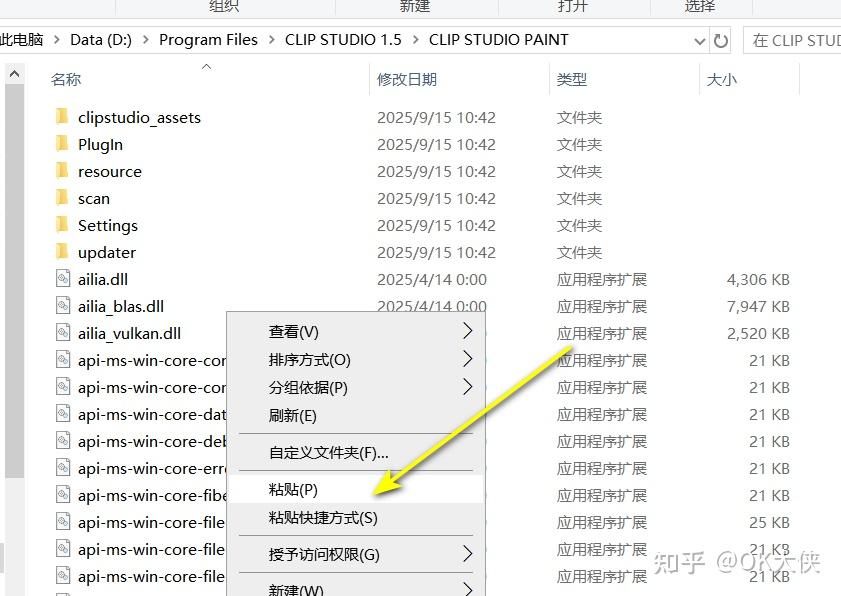Click the 25 KB size cell
841x596 pixels.
(769, 523)
